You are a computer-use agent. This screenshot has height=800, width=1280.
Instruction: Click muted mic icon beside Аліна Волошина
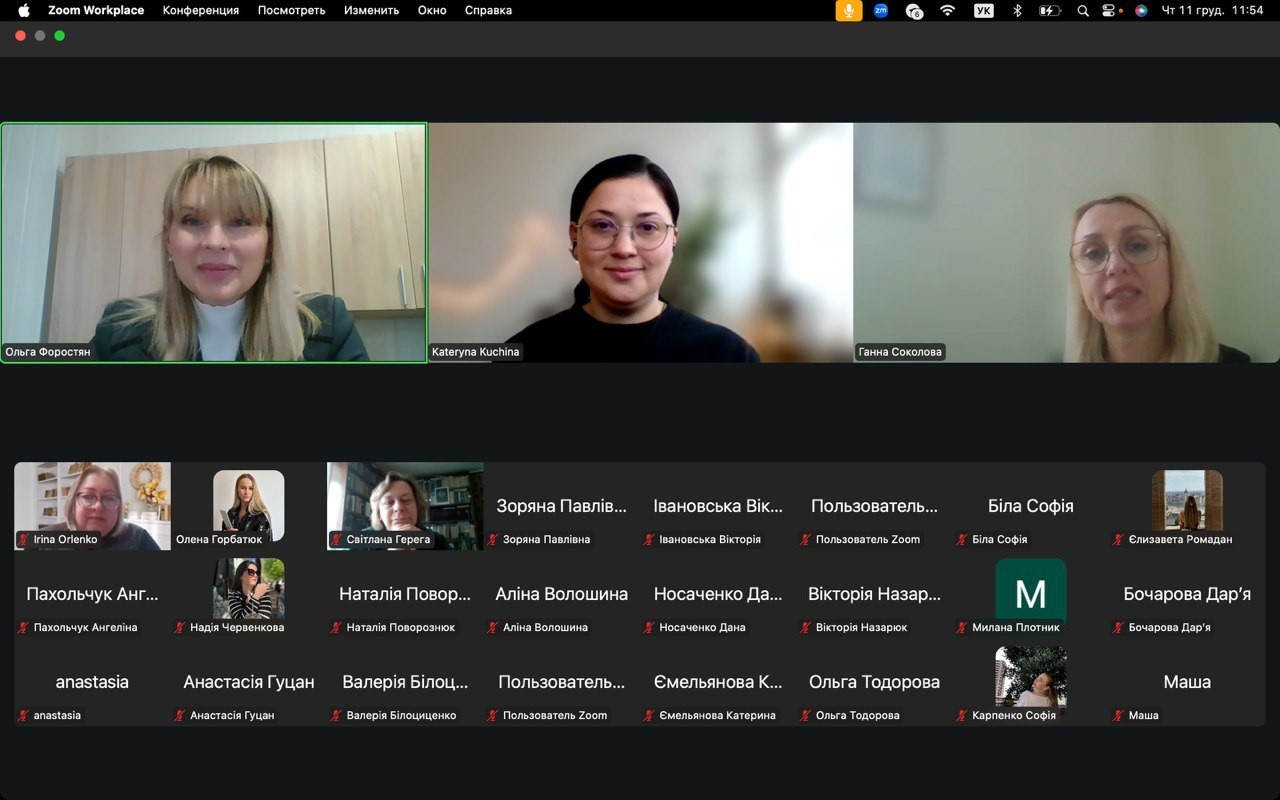coord(493,628)
